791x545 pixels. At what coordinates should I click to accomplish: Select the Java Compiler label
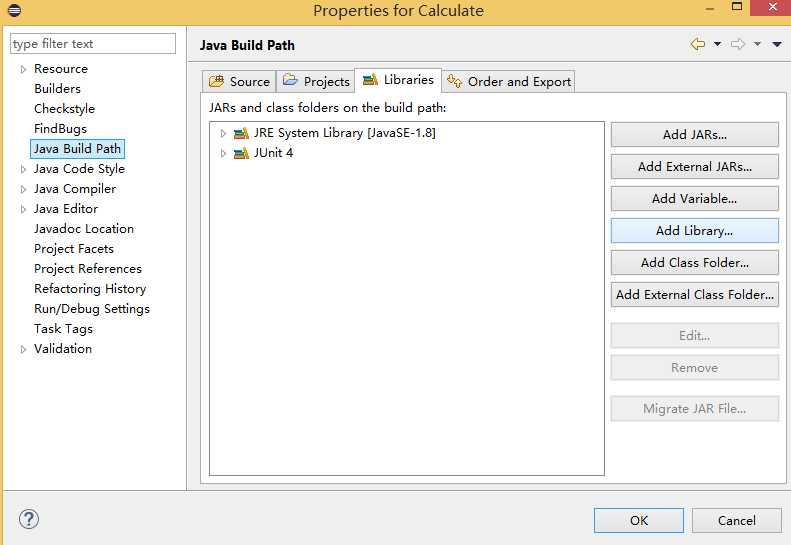(x=75, y=189)
